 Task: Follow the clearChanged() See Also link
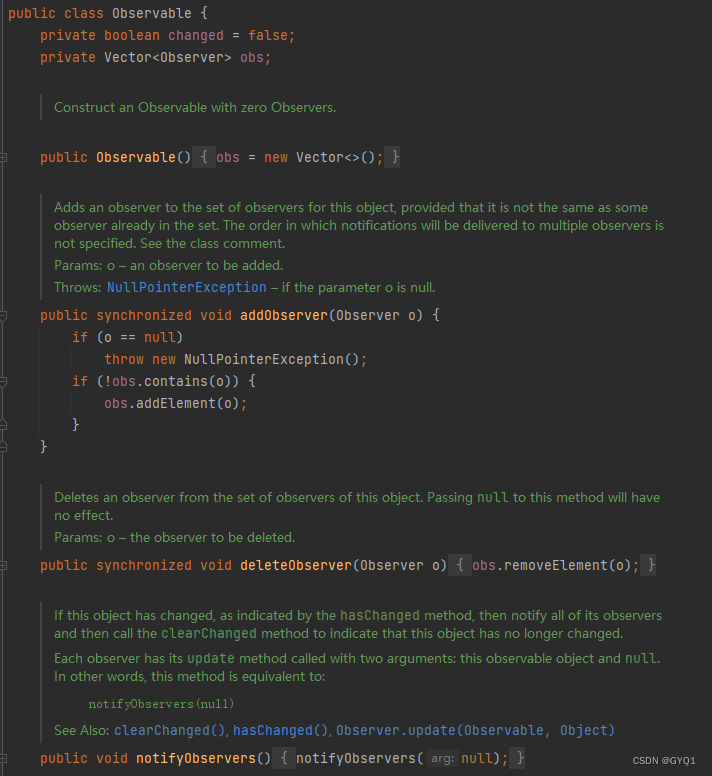coord(170,730)
